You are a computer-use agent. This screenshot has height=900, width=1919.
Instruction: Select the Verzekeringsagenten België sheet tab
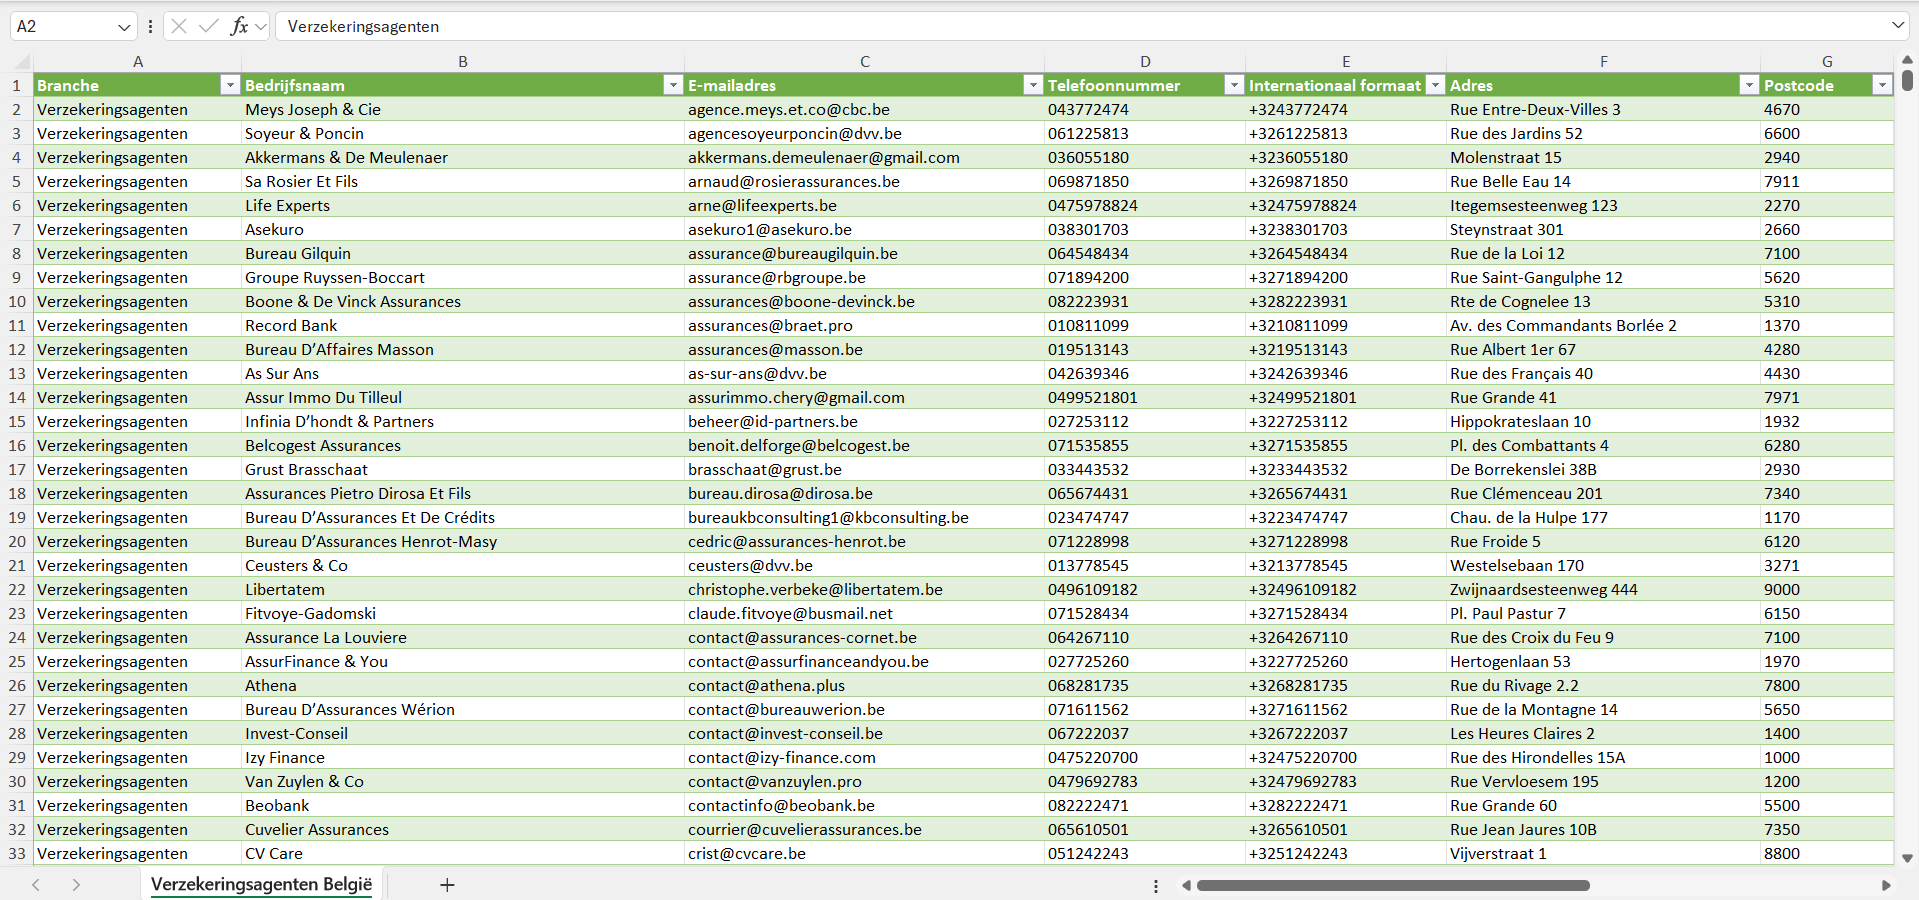click(261, 885)
